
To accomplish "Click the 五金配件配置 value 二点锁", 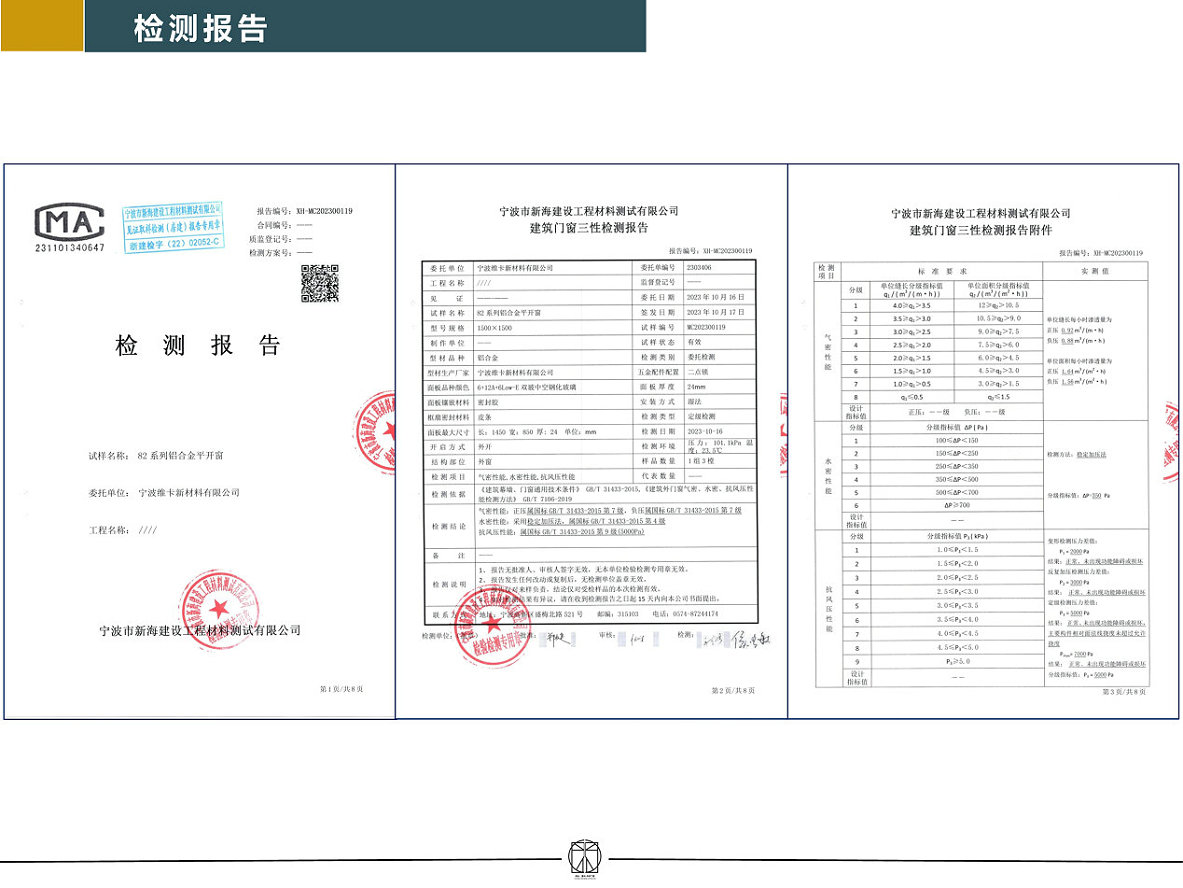I will [697, 372].
